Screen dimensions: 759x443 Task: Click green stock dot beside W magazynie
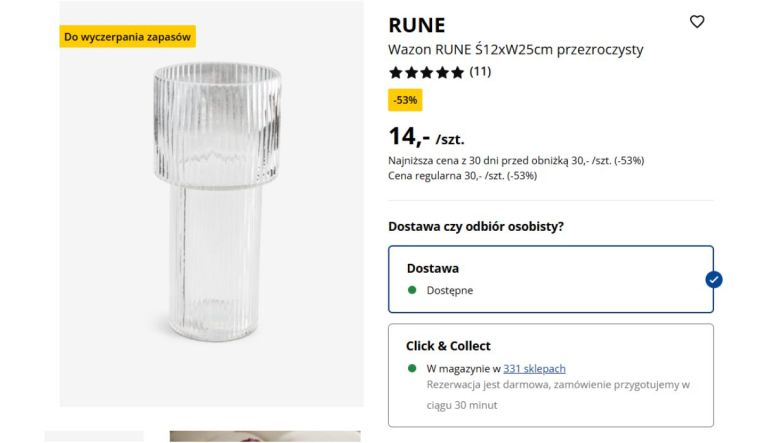412,368
